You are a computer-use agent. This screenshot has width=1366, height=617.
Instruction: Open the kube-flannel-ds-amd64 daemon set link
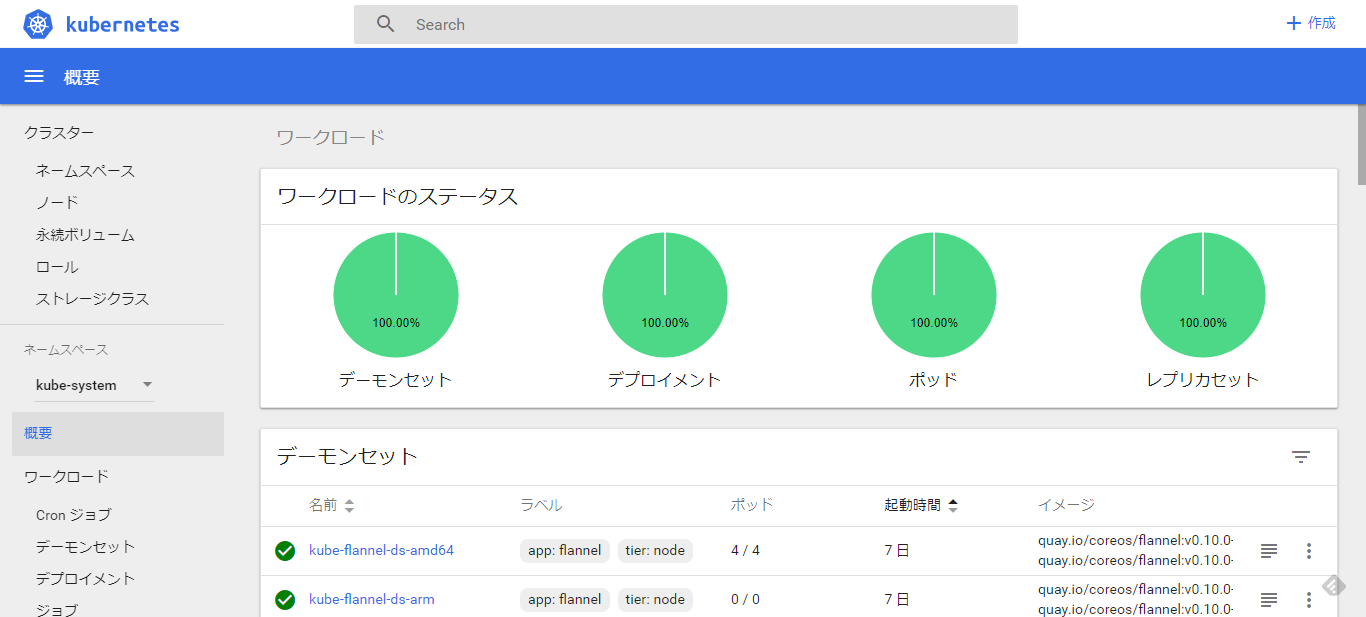pos(380,550)
